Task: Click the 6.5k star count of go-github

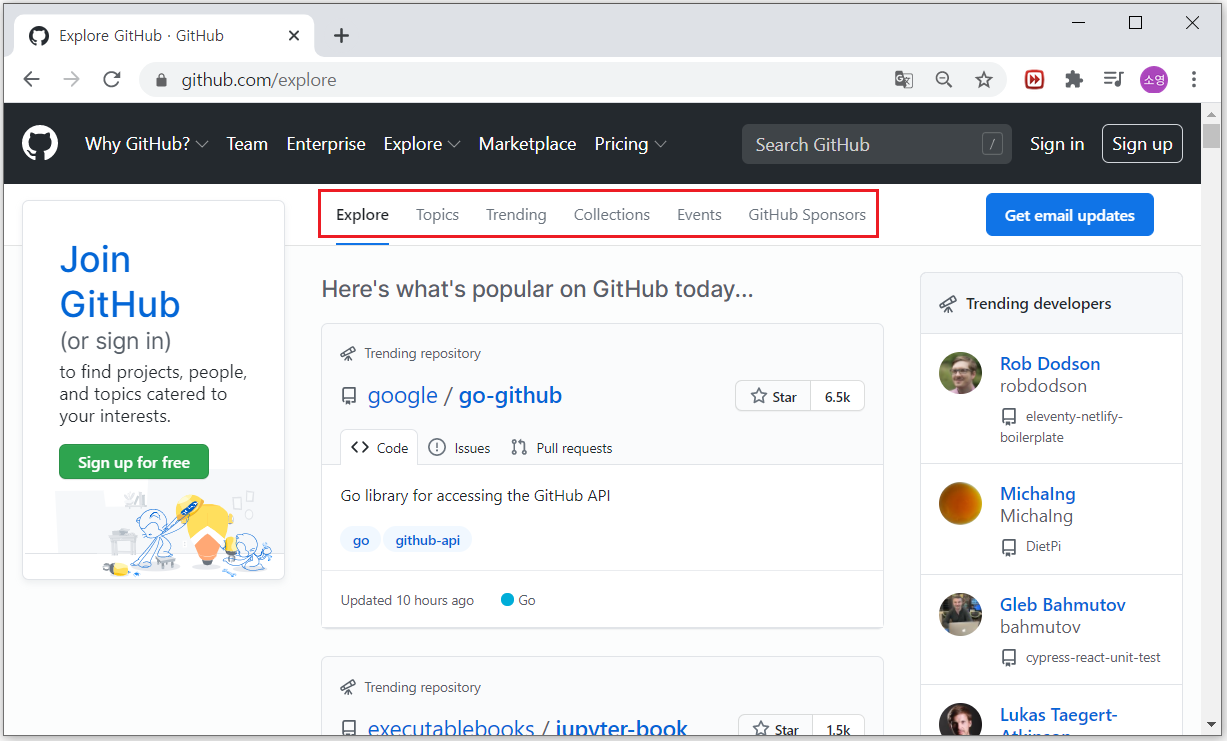Action: click(837, 396)
